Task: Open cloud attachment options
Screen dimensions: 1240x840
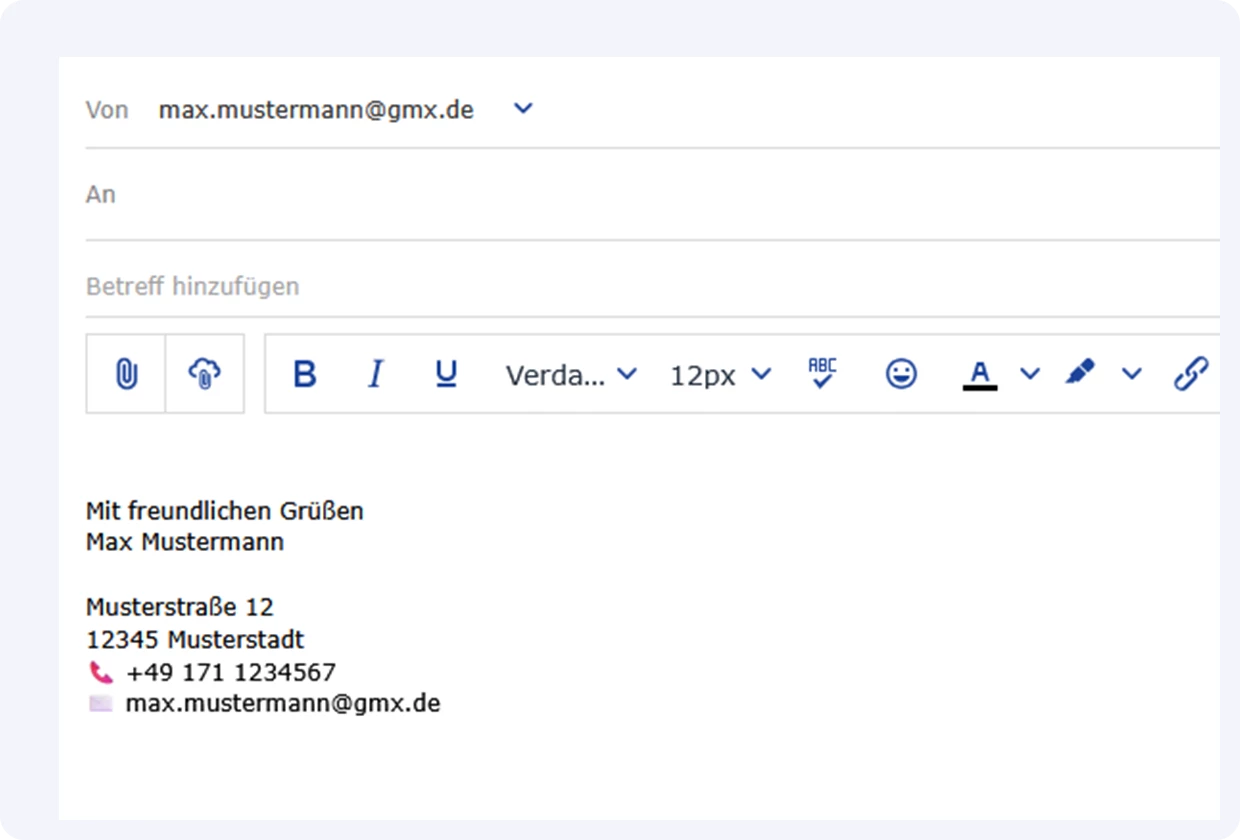Action: (x=205, y=373)
